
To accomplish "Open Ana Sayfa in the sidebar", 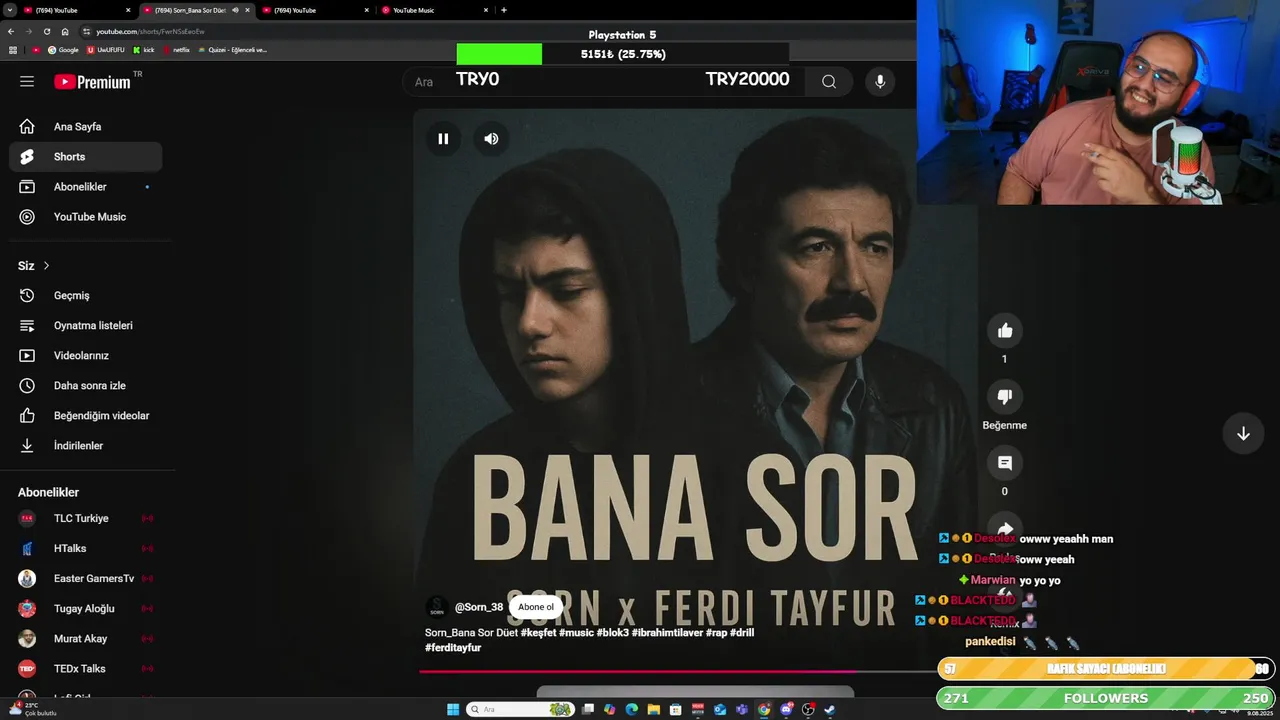I will (86, 127).
